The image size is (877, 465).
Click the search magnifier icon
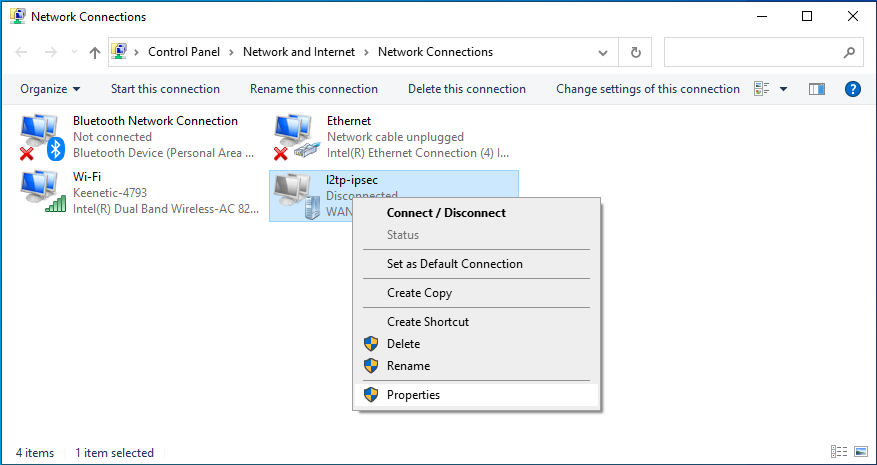coord(848,53)
